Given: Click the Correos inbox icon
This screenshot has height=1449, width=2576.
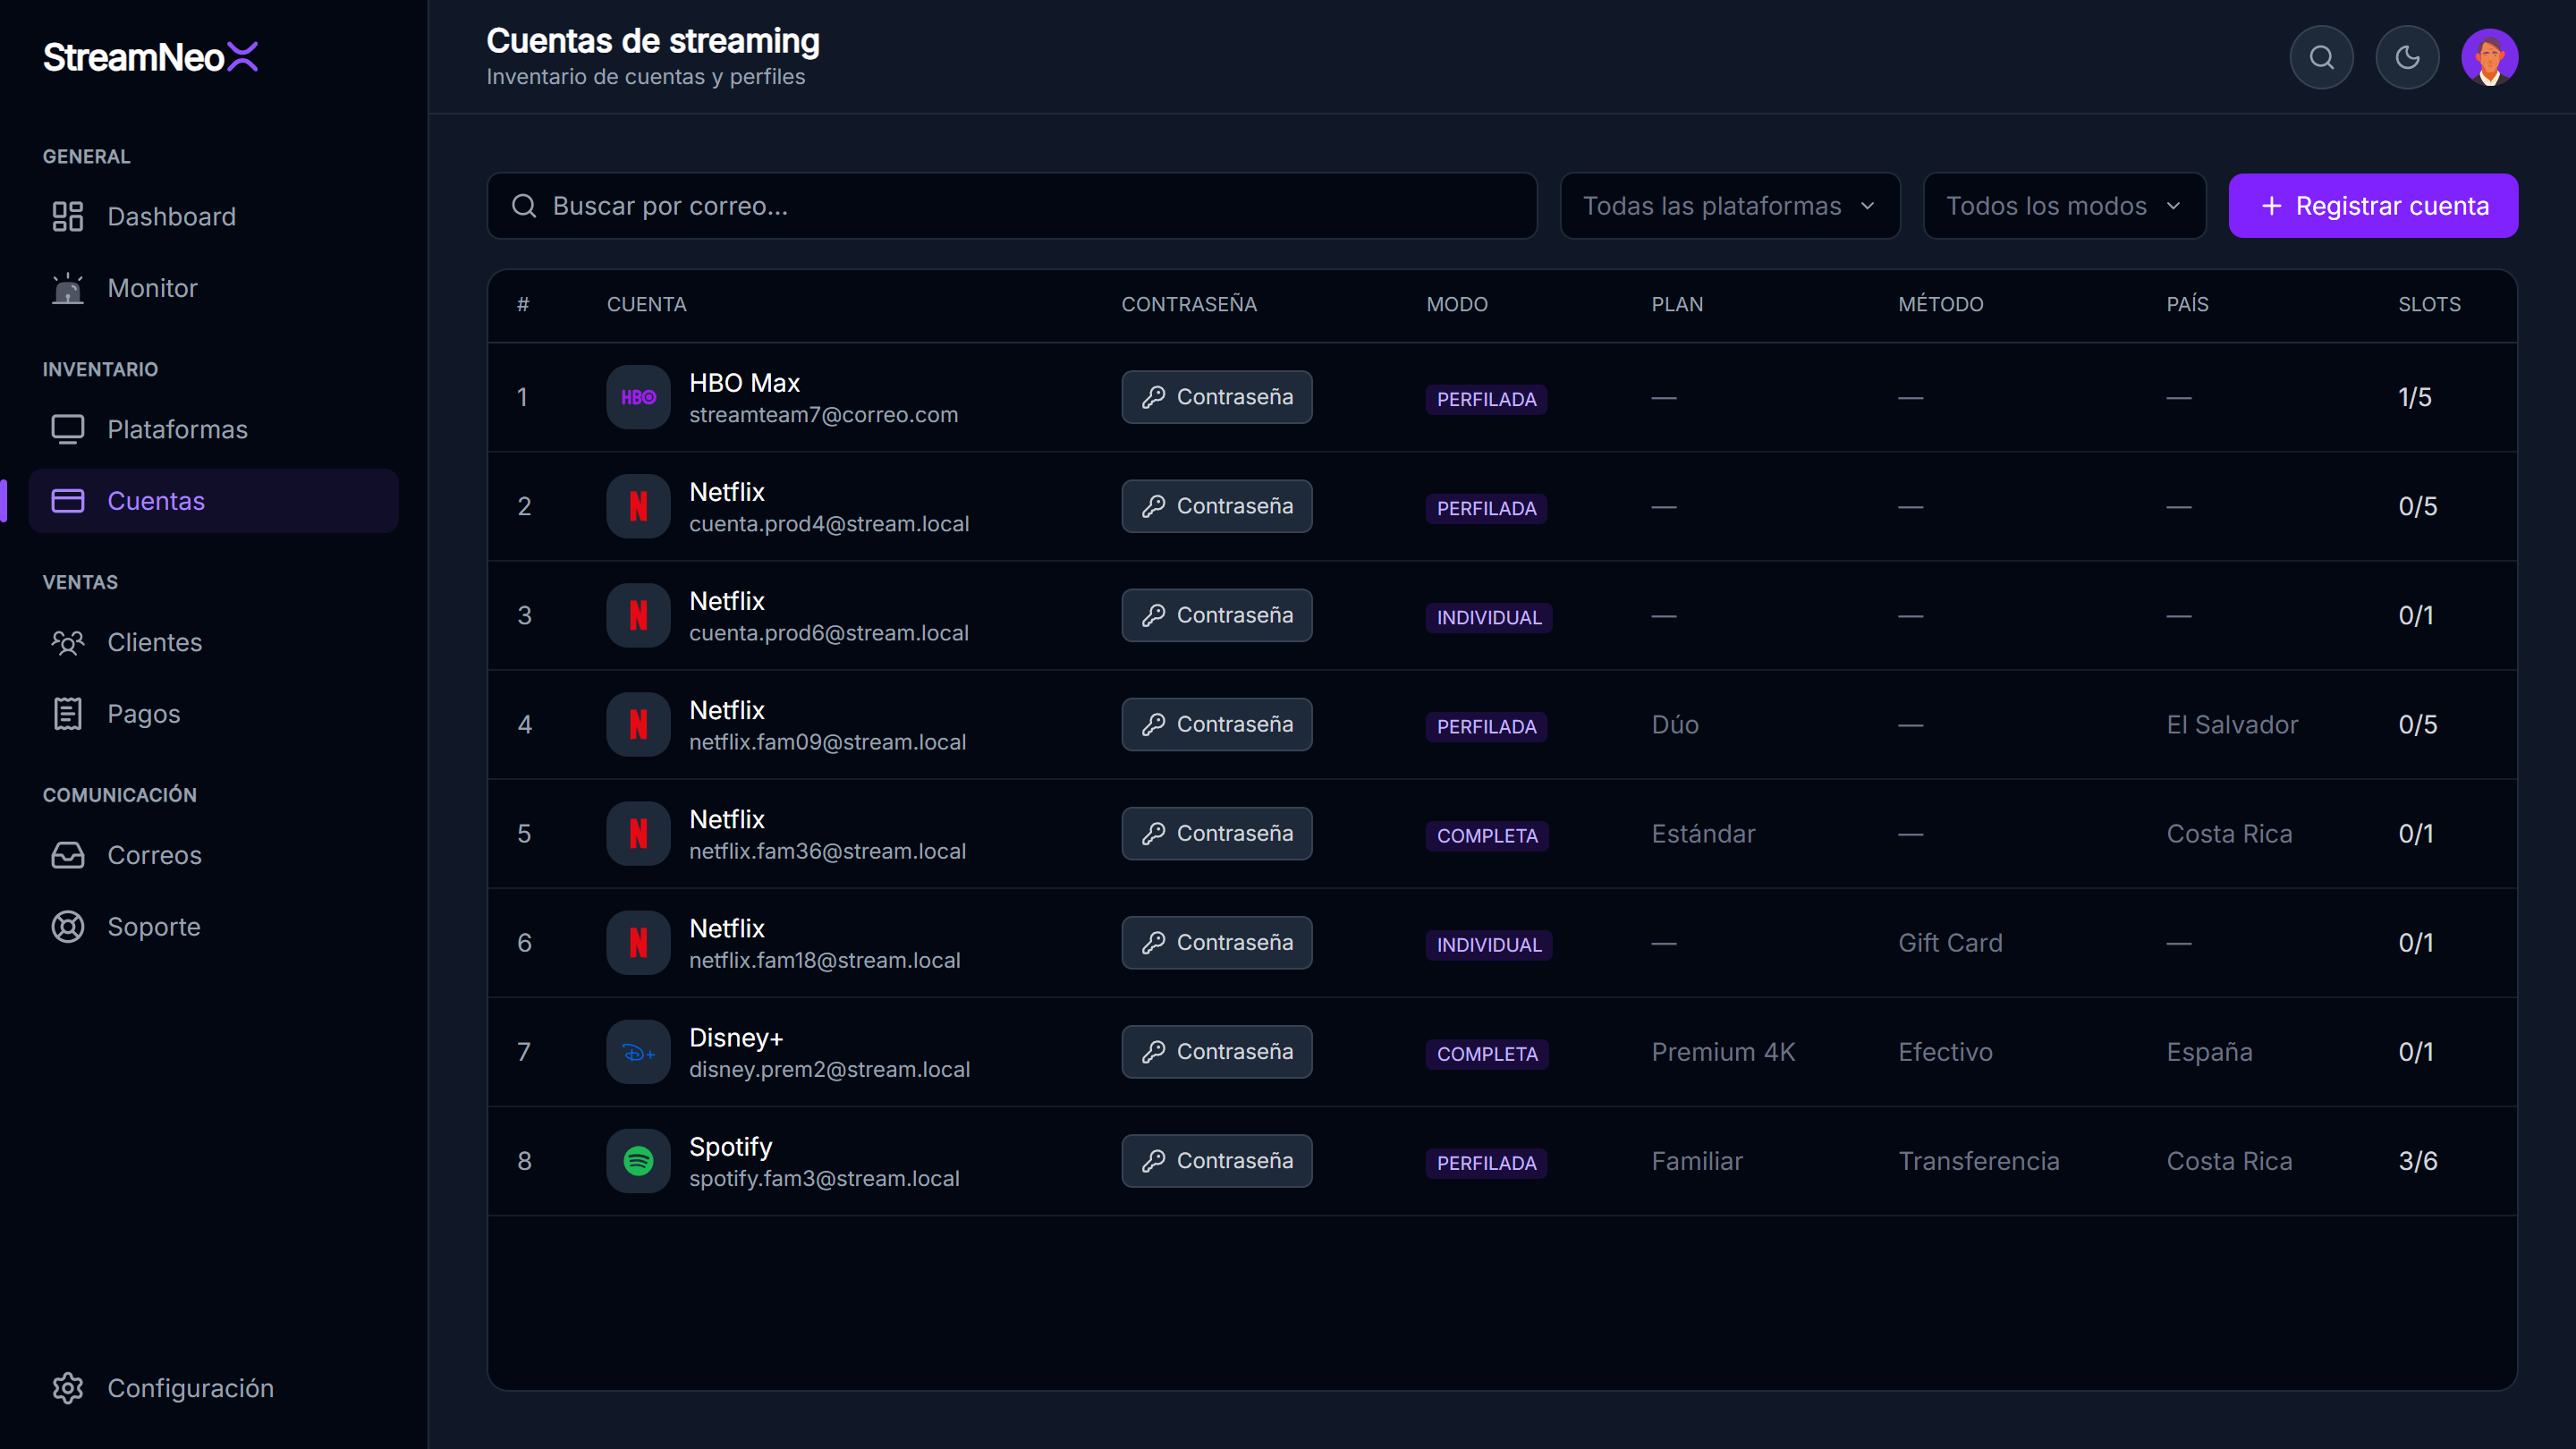Looking at the screenshot, I should point(68,855).
